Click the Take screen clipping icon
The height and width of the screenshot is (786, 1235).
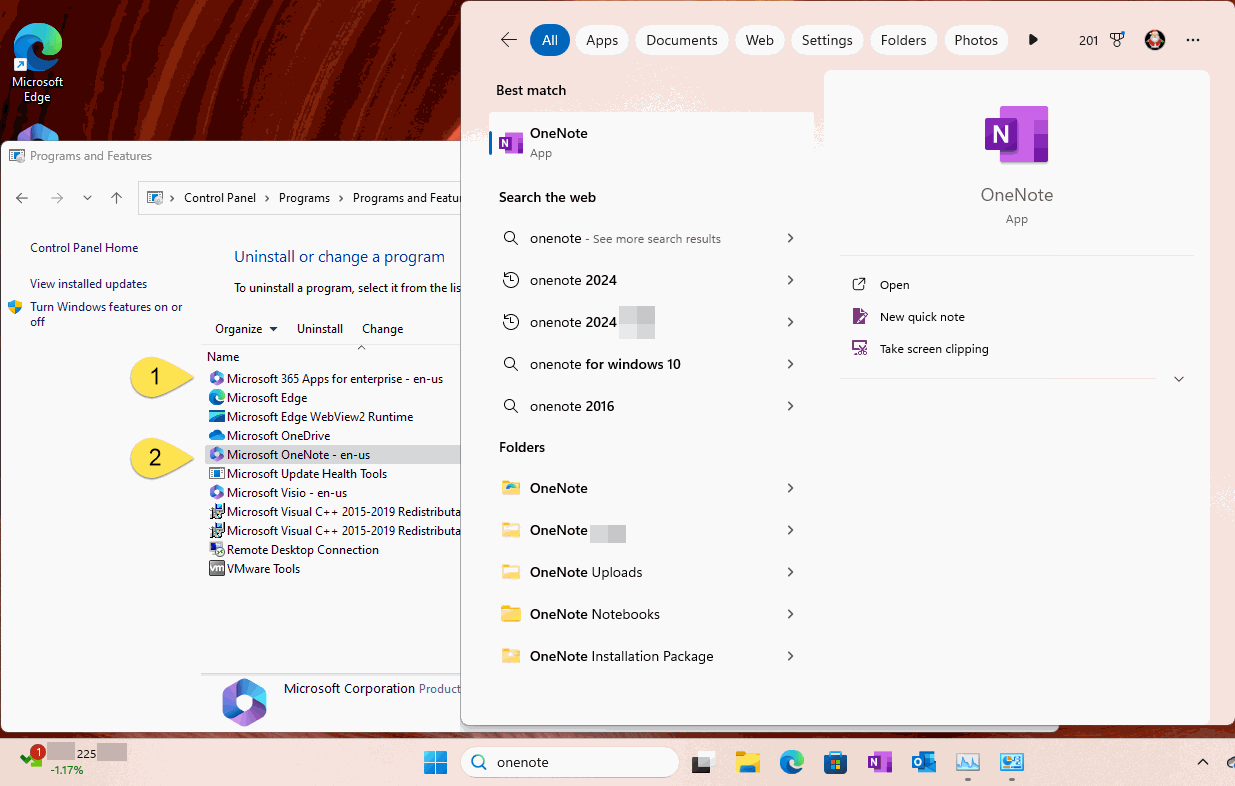click(859, 348)
